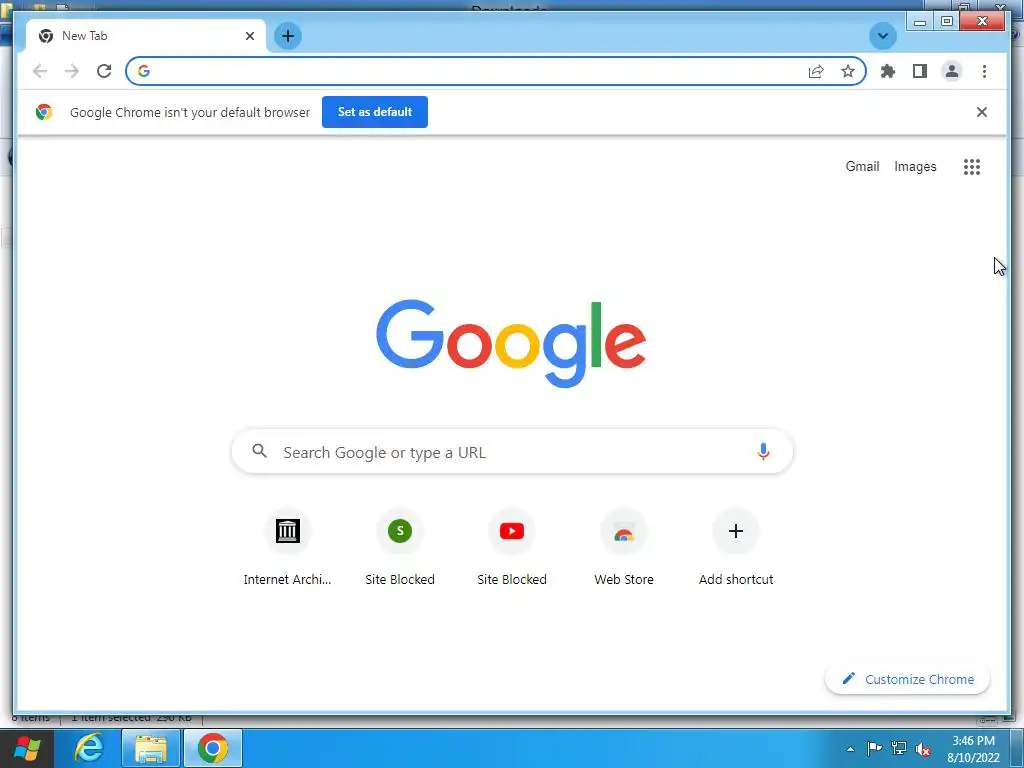This screenshot has height=768, width=1024.
Task: Select the New Tab tab
Action: [x=146, y=36]
